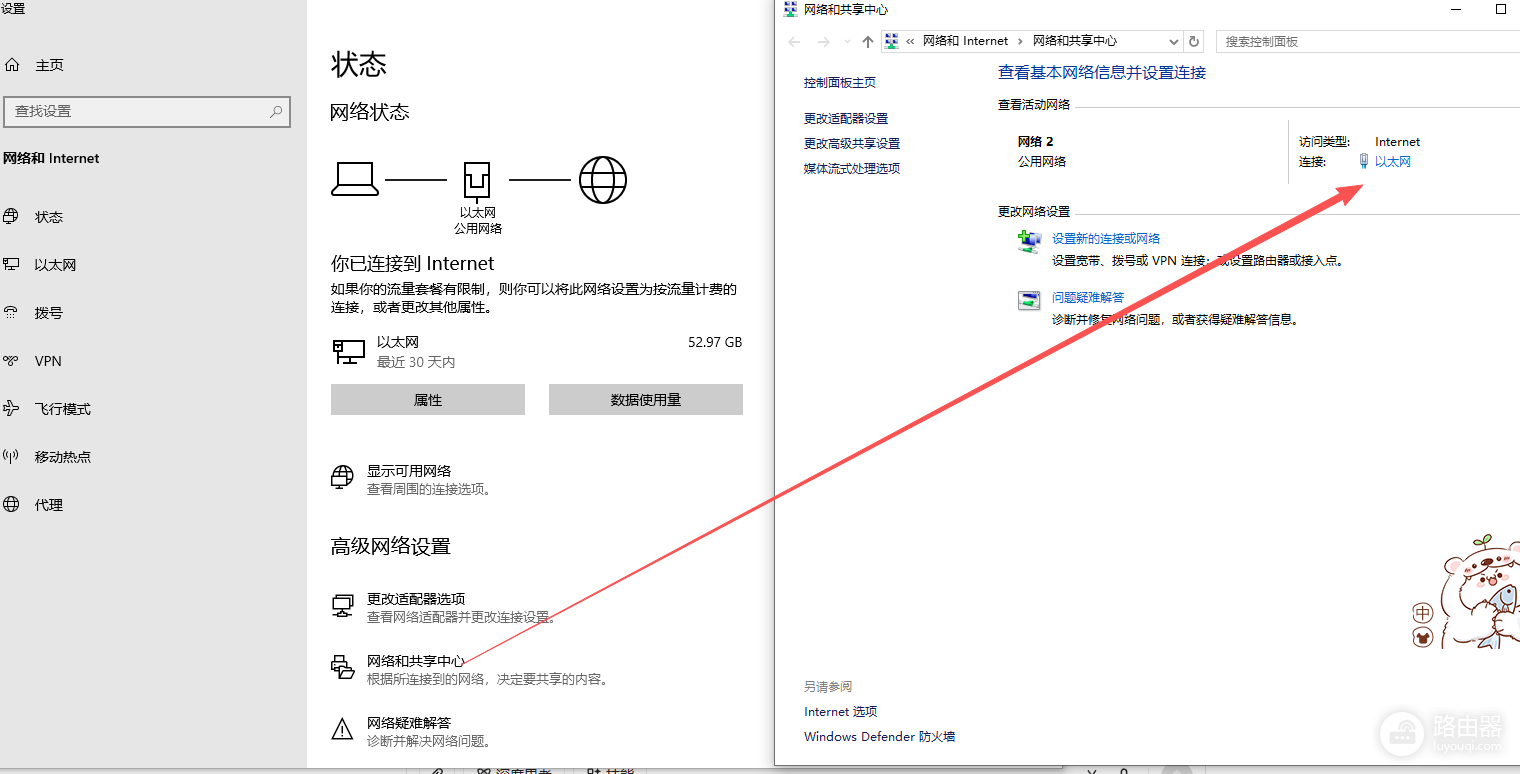
Task: Click the 设置新的连接或网络 icon
Action: (1029, 242)
